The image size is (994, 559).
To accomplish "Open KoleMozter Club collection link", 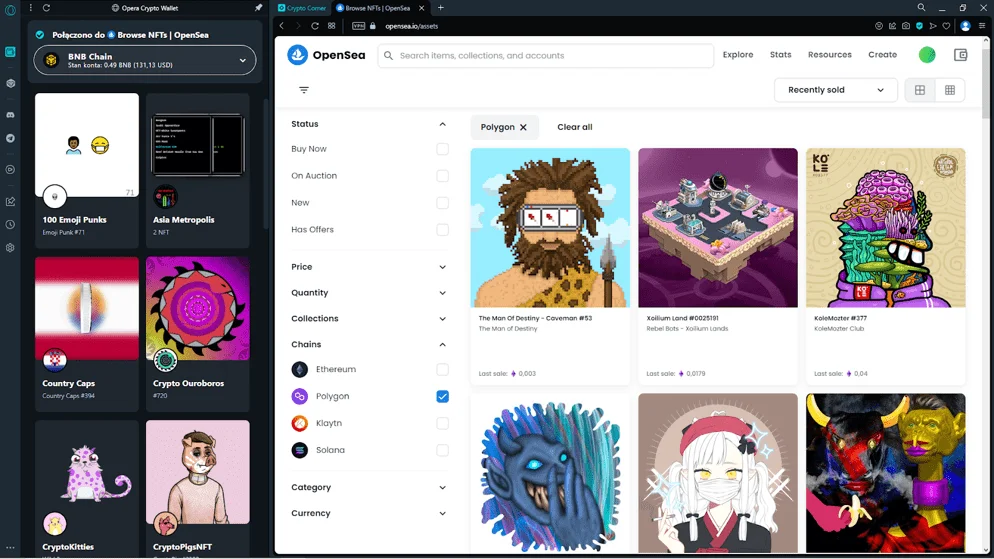I will coord(839,328).
